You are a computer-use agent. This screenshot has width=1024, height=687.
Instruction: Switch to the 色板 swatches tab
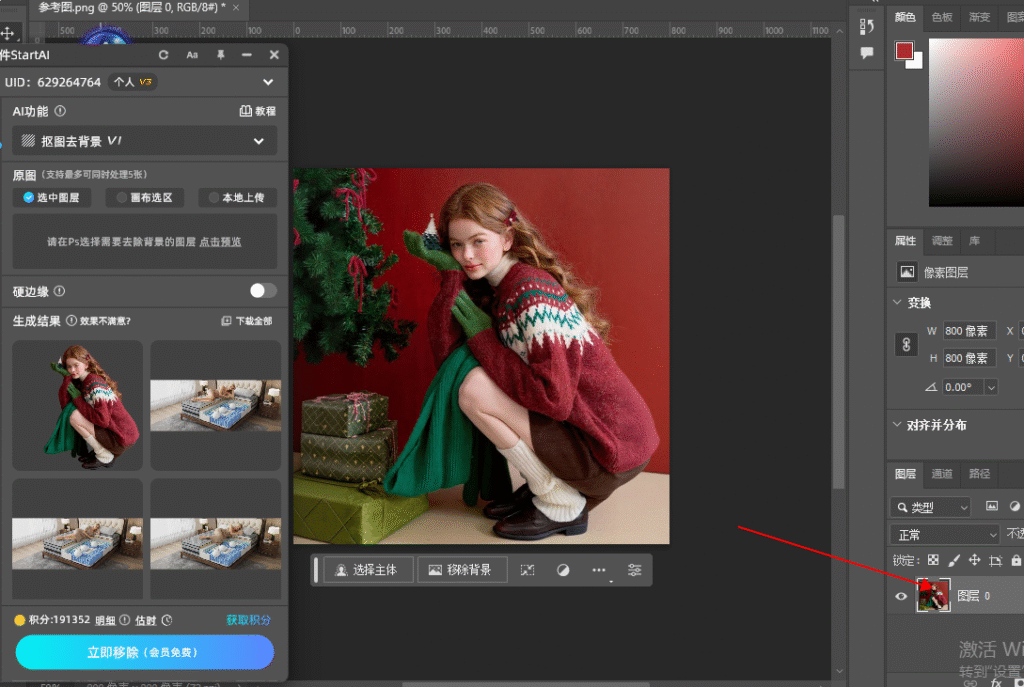pyautogui.click(x=941, y=17)
